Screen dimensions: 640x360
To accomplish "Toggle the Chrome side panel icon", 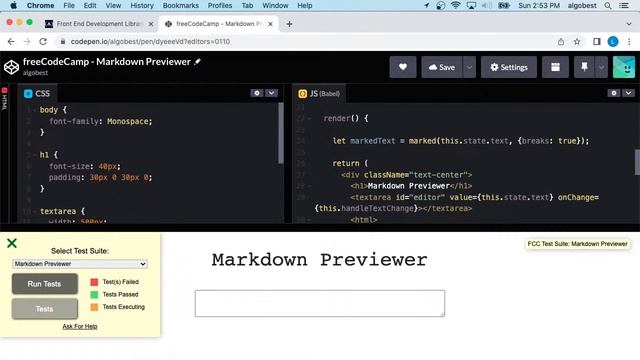I will [x=597, y=42].
